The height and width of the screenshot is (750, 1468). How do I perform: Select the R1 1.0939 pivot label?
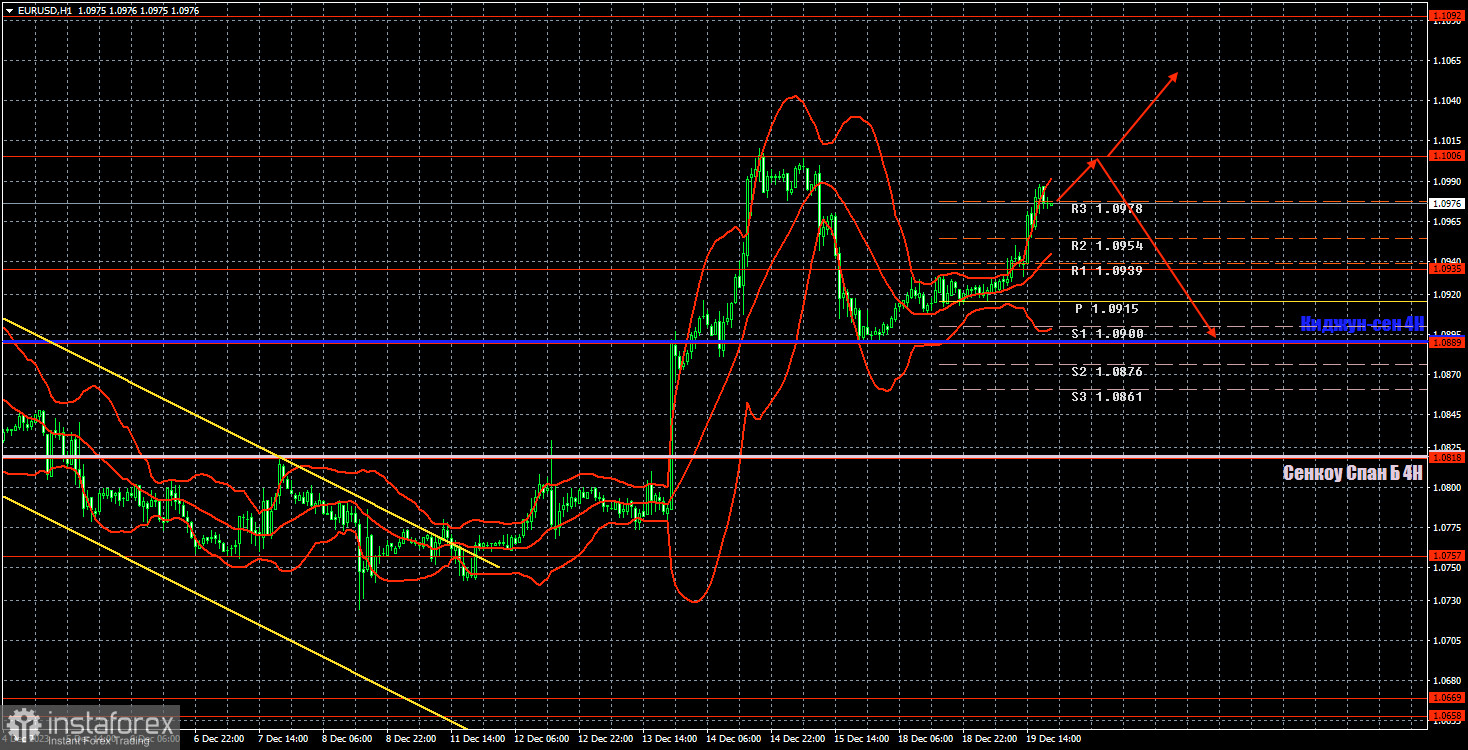pos(1106,271)
